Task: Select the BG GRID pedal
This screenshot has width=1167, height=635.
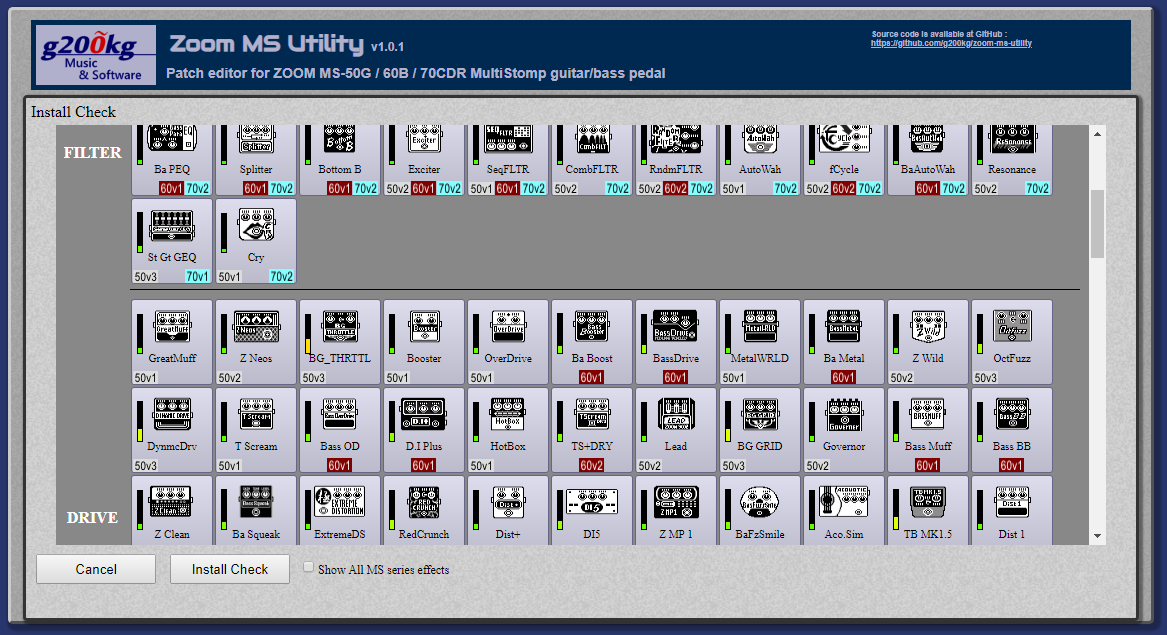Action: [x=761, y=430]
